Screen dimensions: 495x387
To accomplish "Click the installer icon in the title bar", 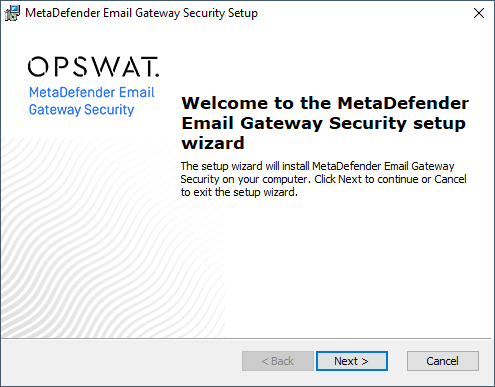I will pos(12,13).
